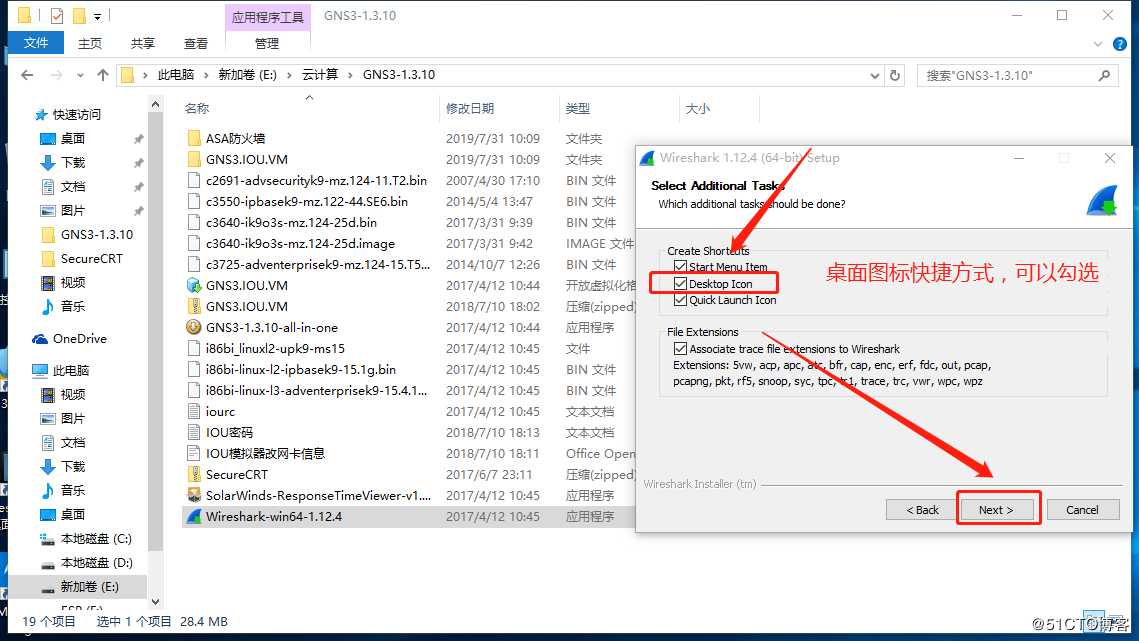The width and height of the screenshot is (1139, 641).
Task: Select the c3550-ipbasek9 bin file icon
Action: coord(194,201)
